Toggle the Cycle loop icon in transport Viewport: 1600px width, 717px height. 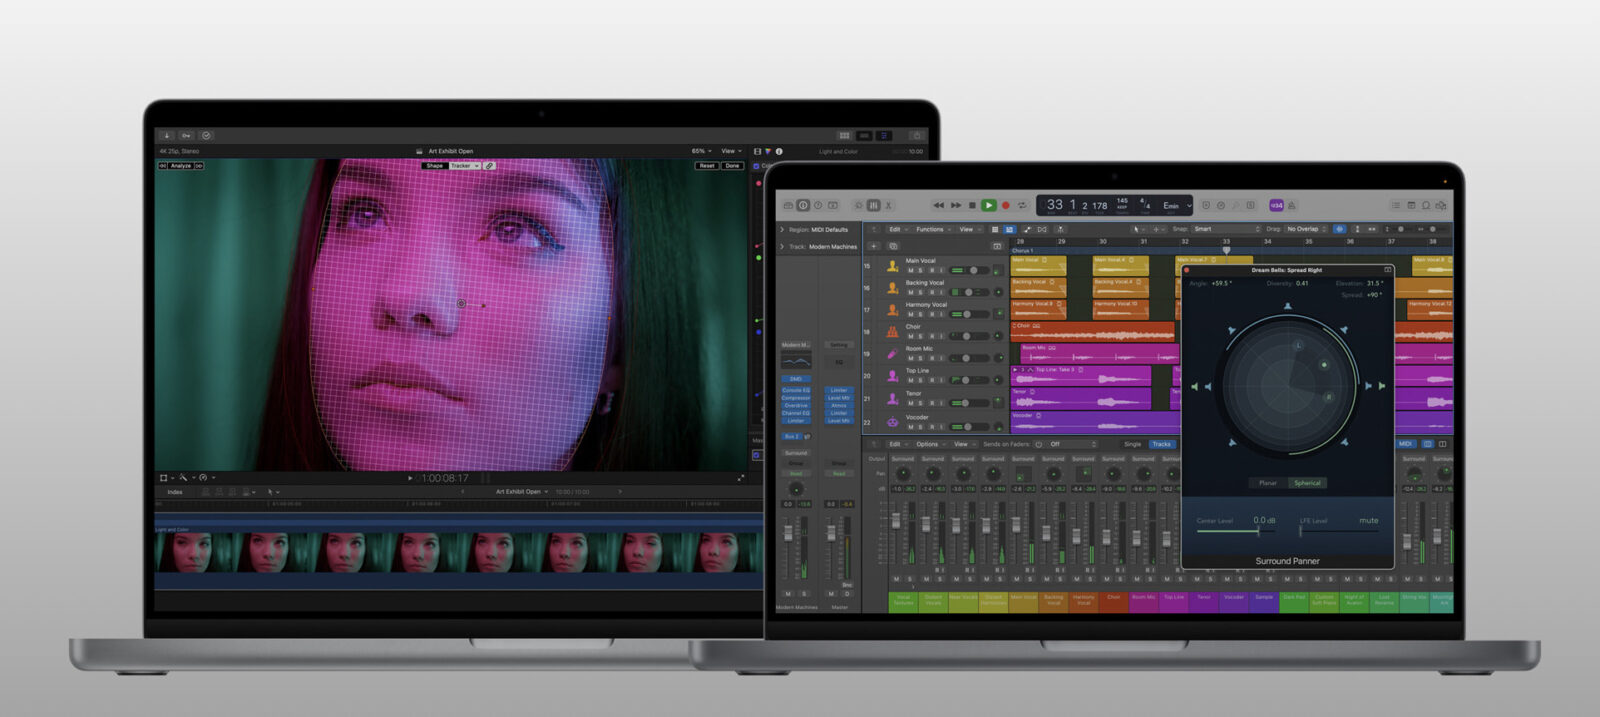coord(1022,205)
